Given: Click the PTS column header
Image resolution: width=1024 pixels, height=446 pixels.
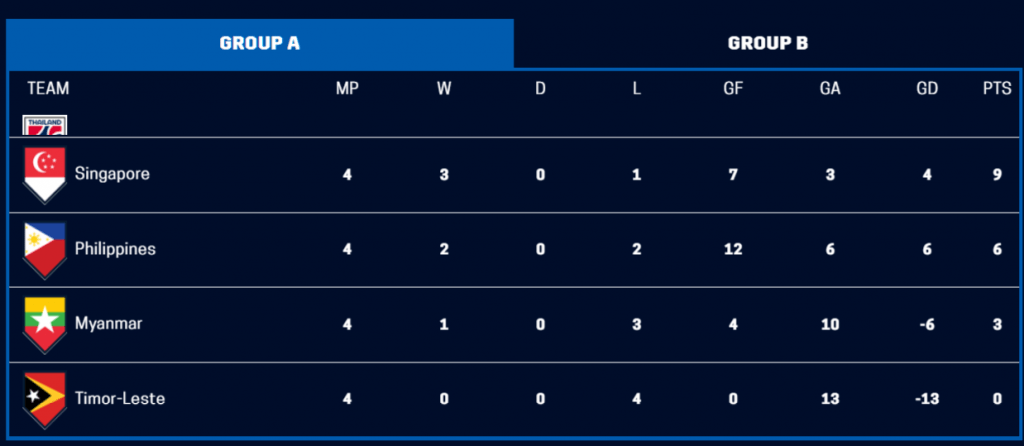Looking at the screenshot, I should coord(997,88).
